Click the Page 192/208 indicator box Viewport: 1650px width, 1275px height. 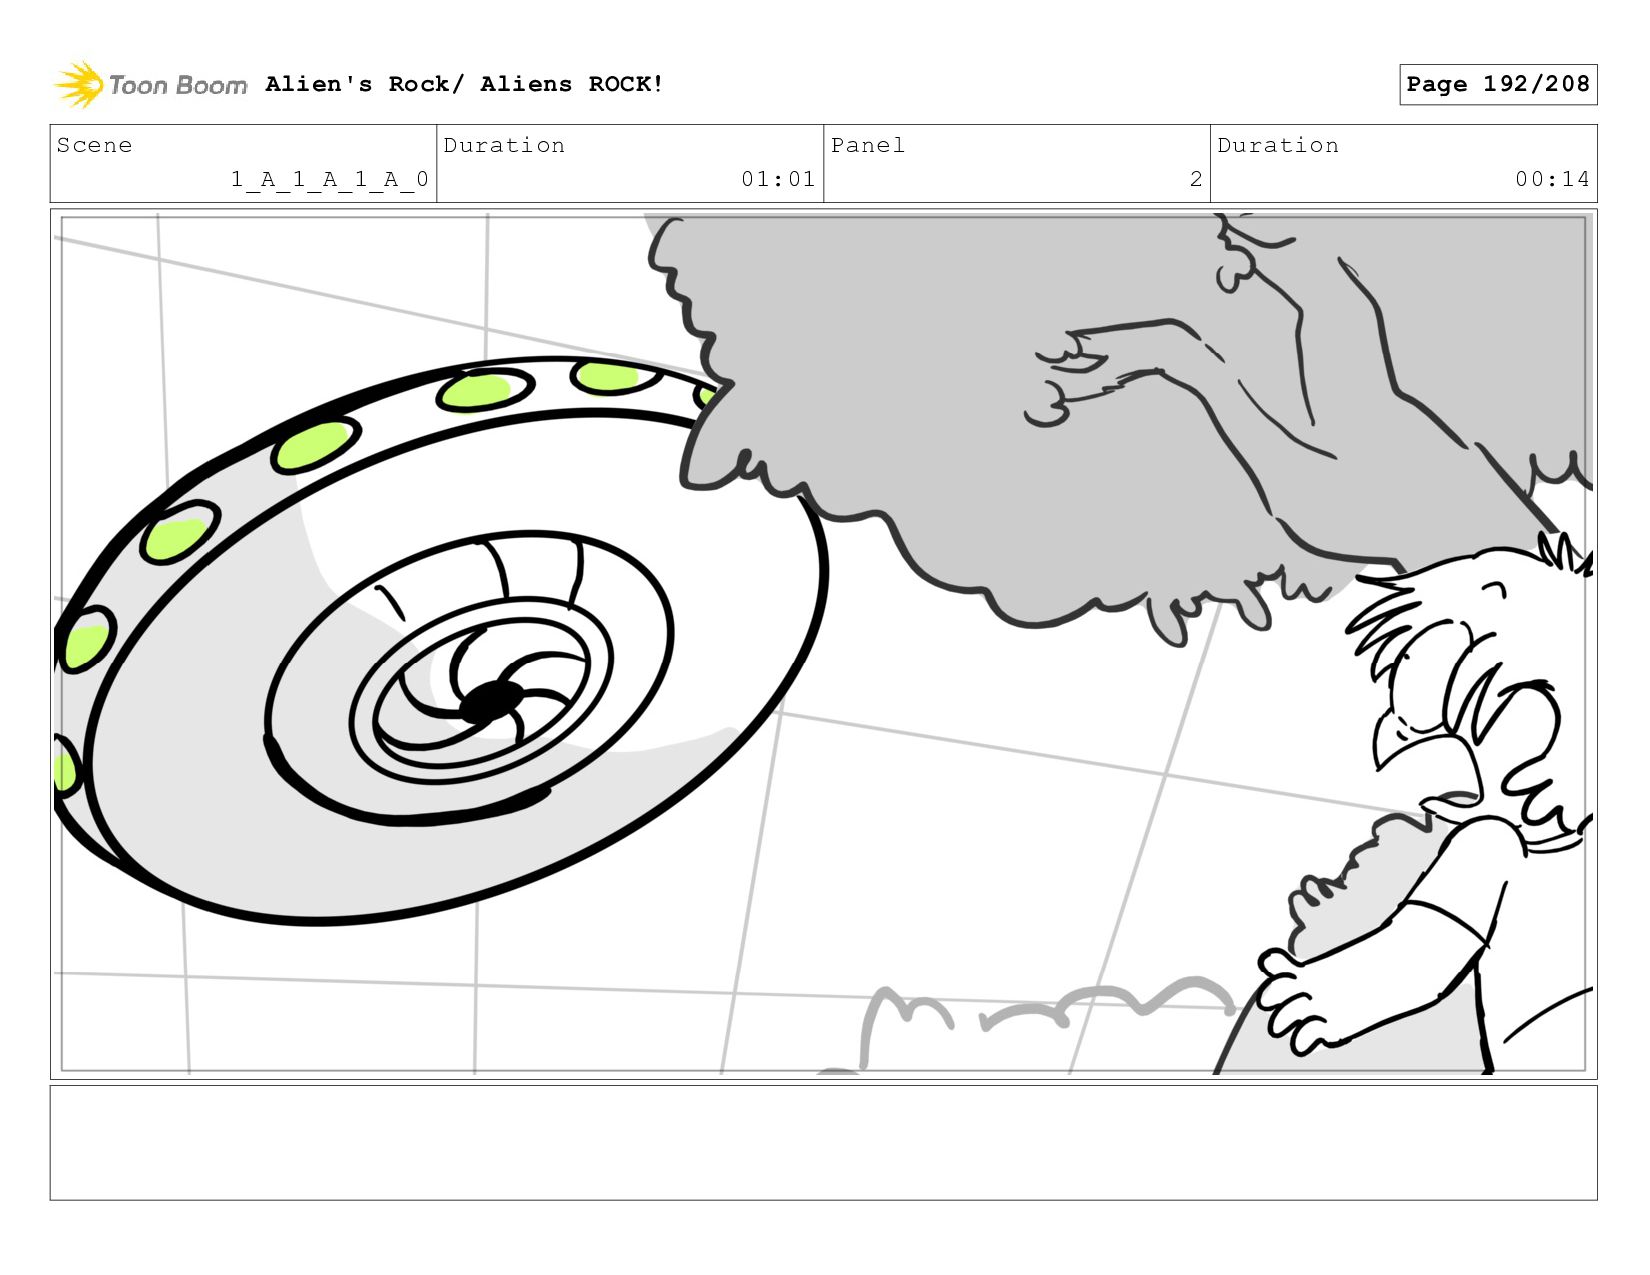[1497, 84]
